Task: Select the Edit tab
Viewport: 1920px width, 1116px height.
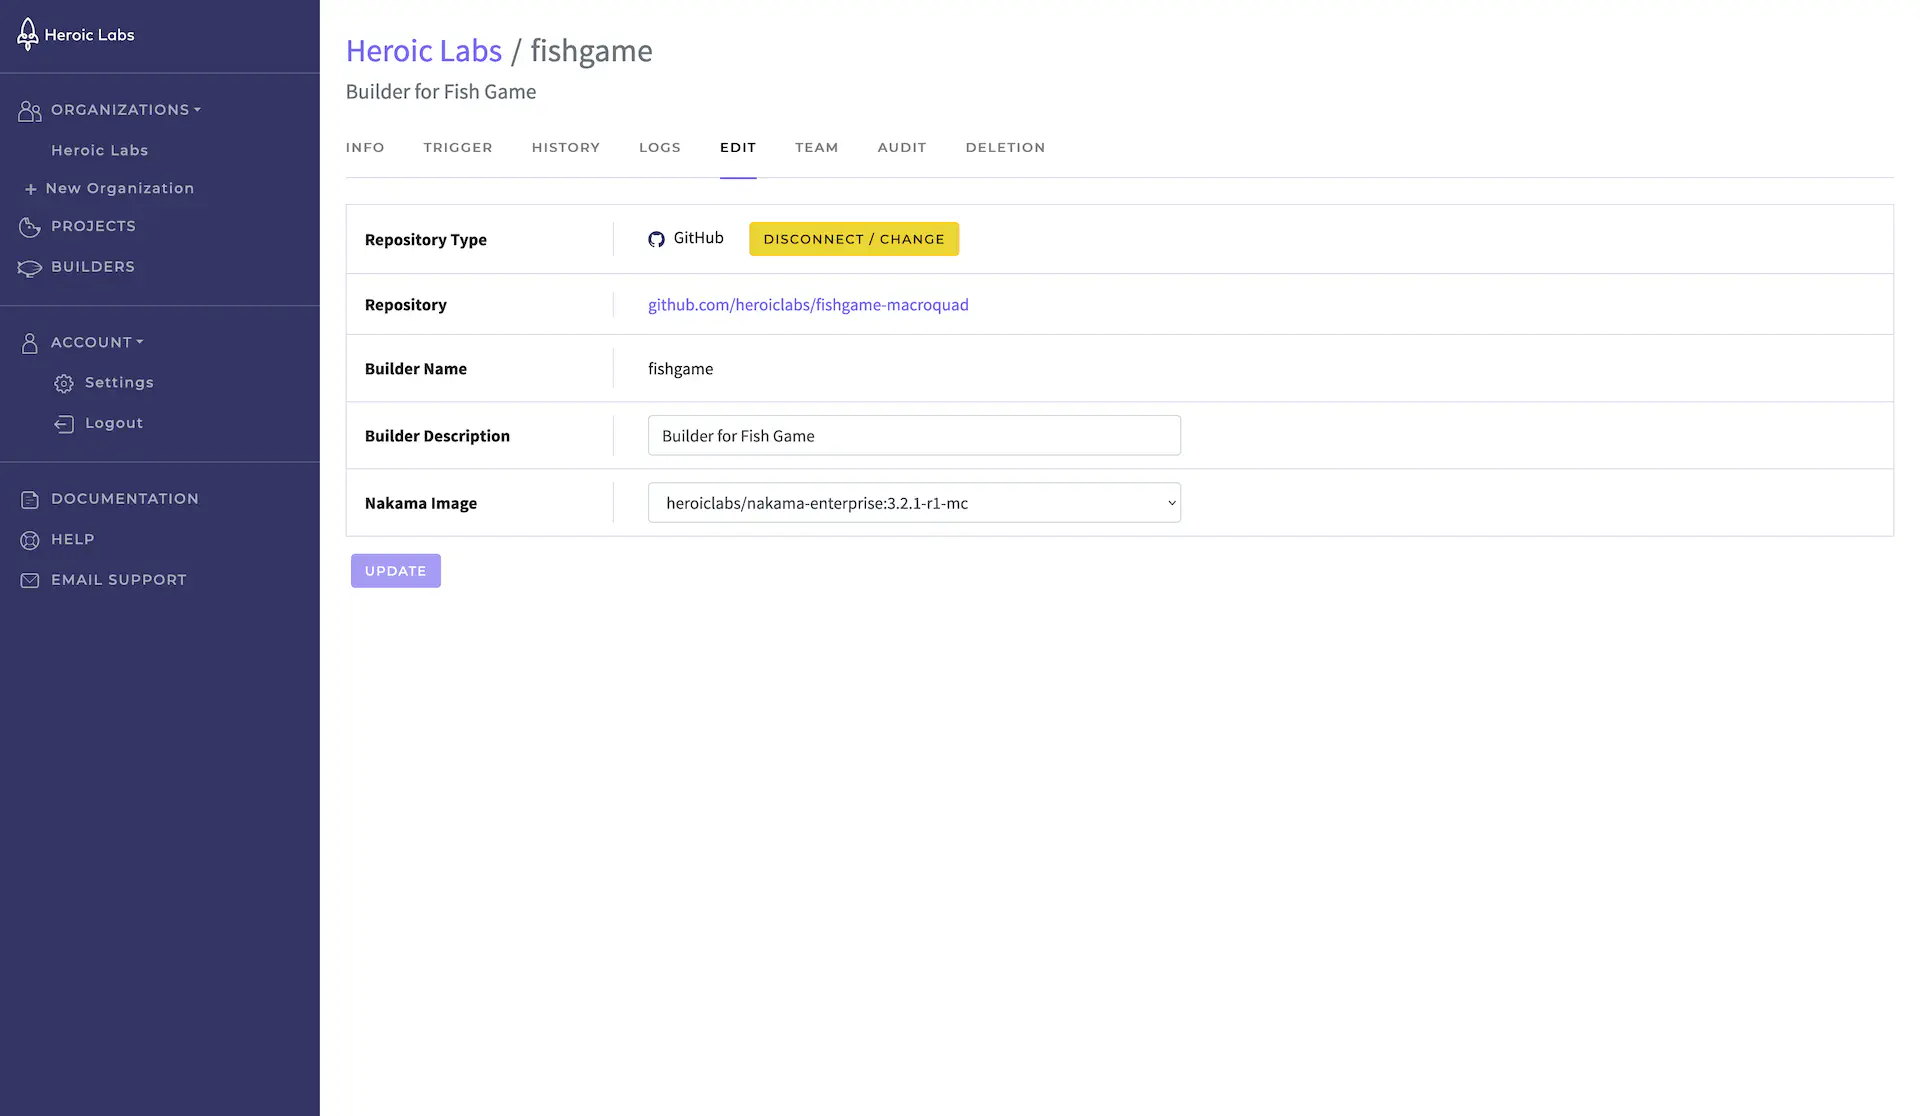Action: tap(738, 147)
